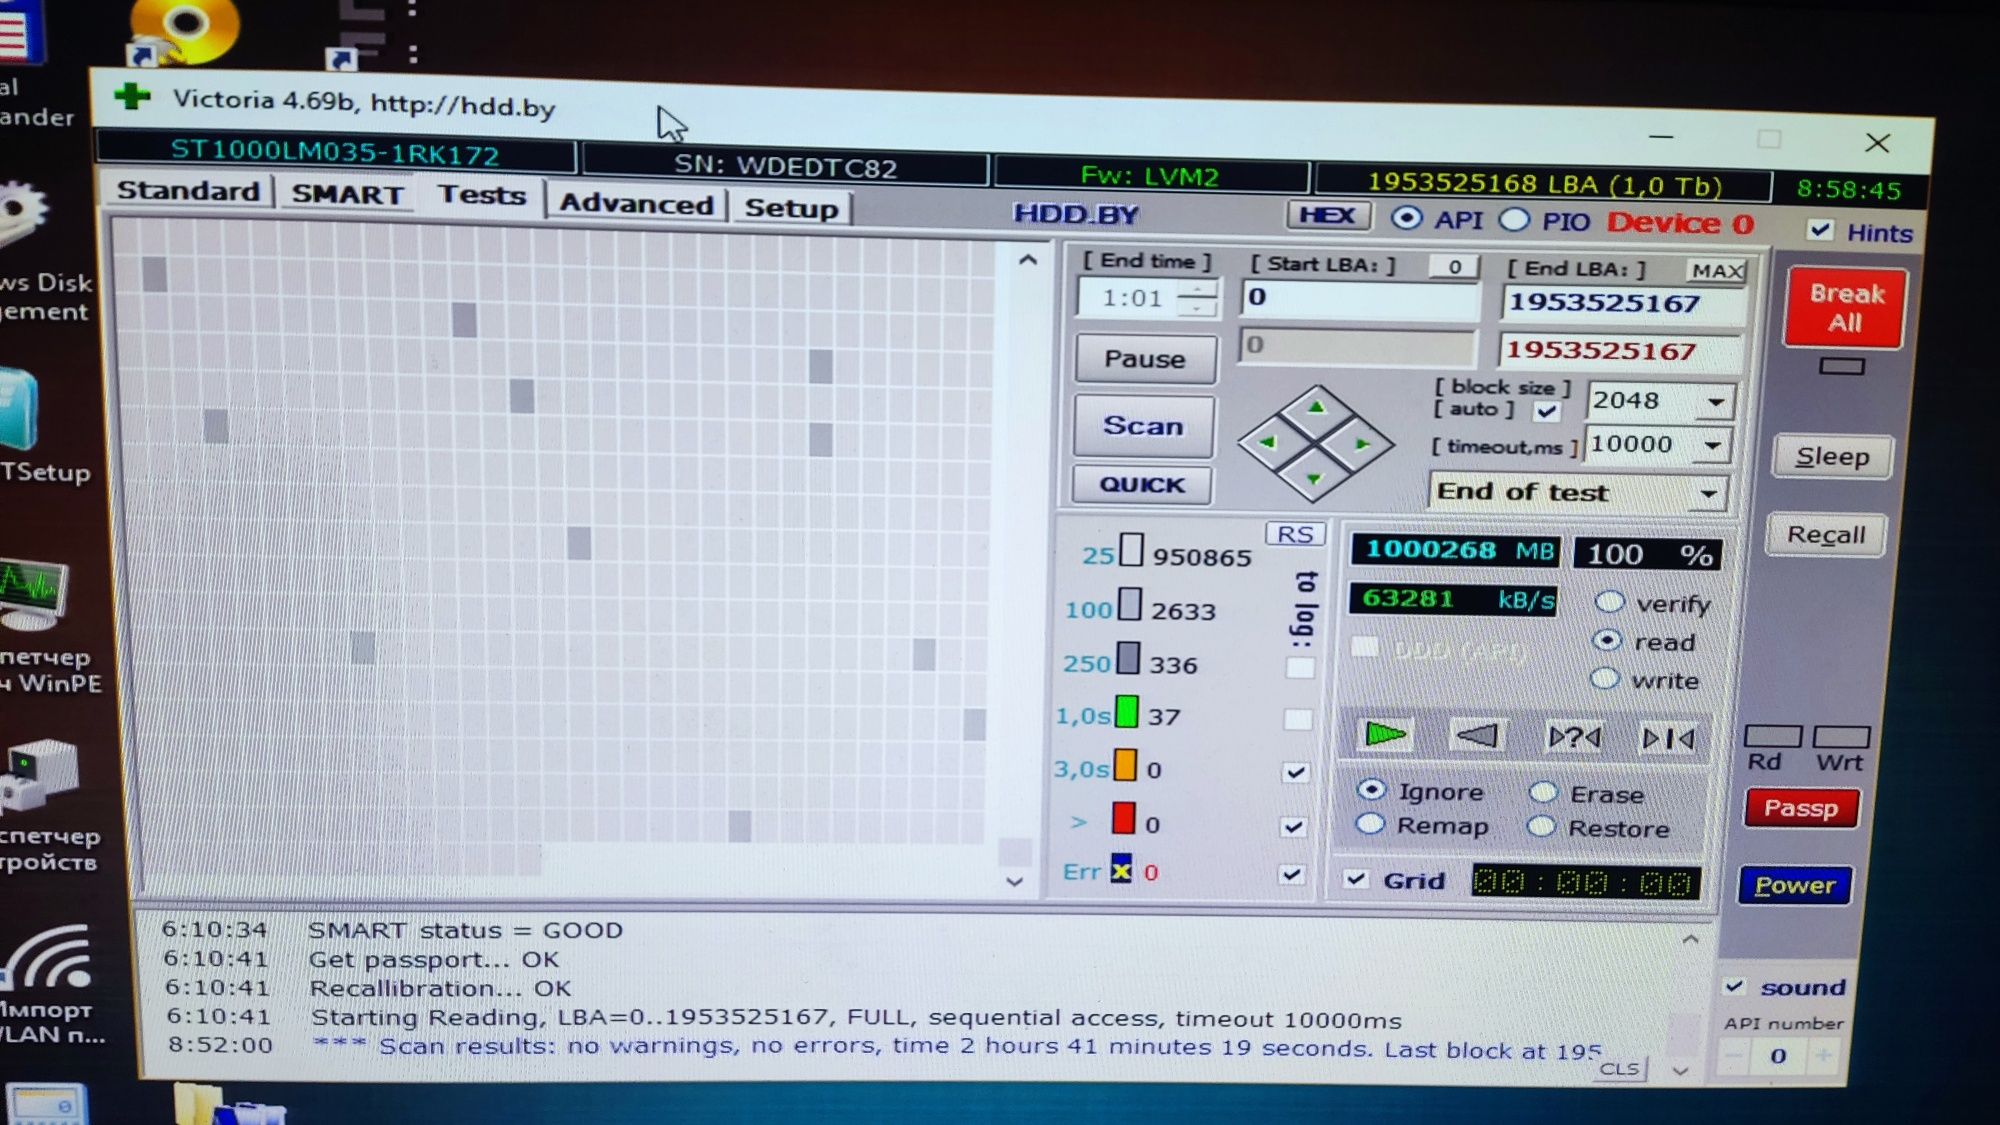Toggle the Err log checkbox
The height and width of the screenshot is (1125, 2000).
pyautogui.click(x=1292, y=874)
